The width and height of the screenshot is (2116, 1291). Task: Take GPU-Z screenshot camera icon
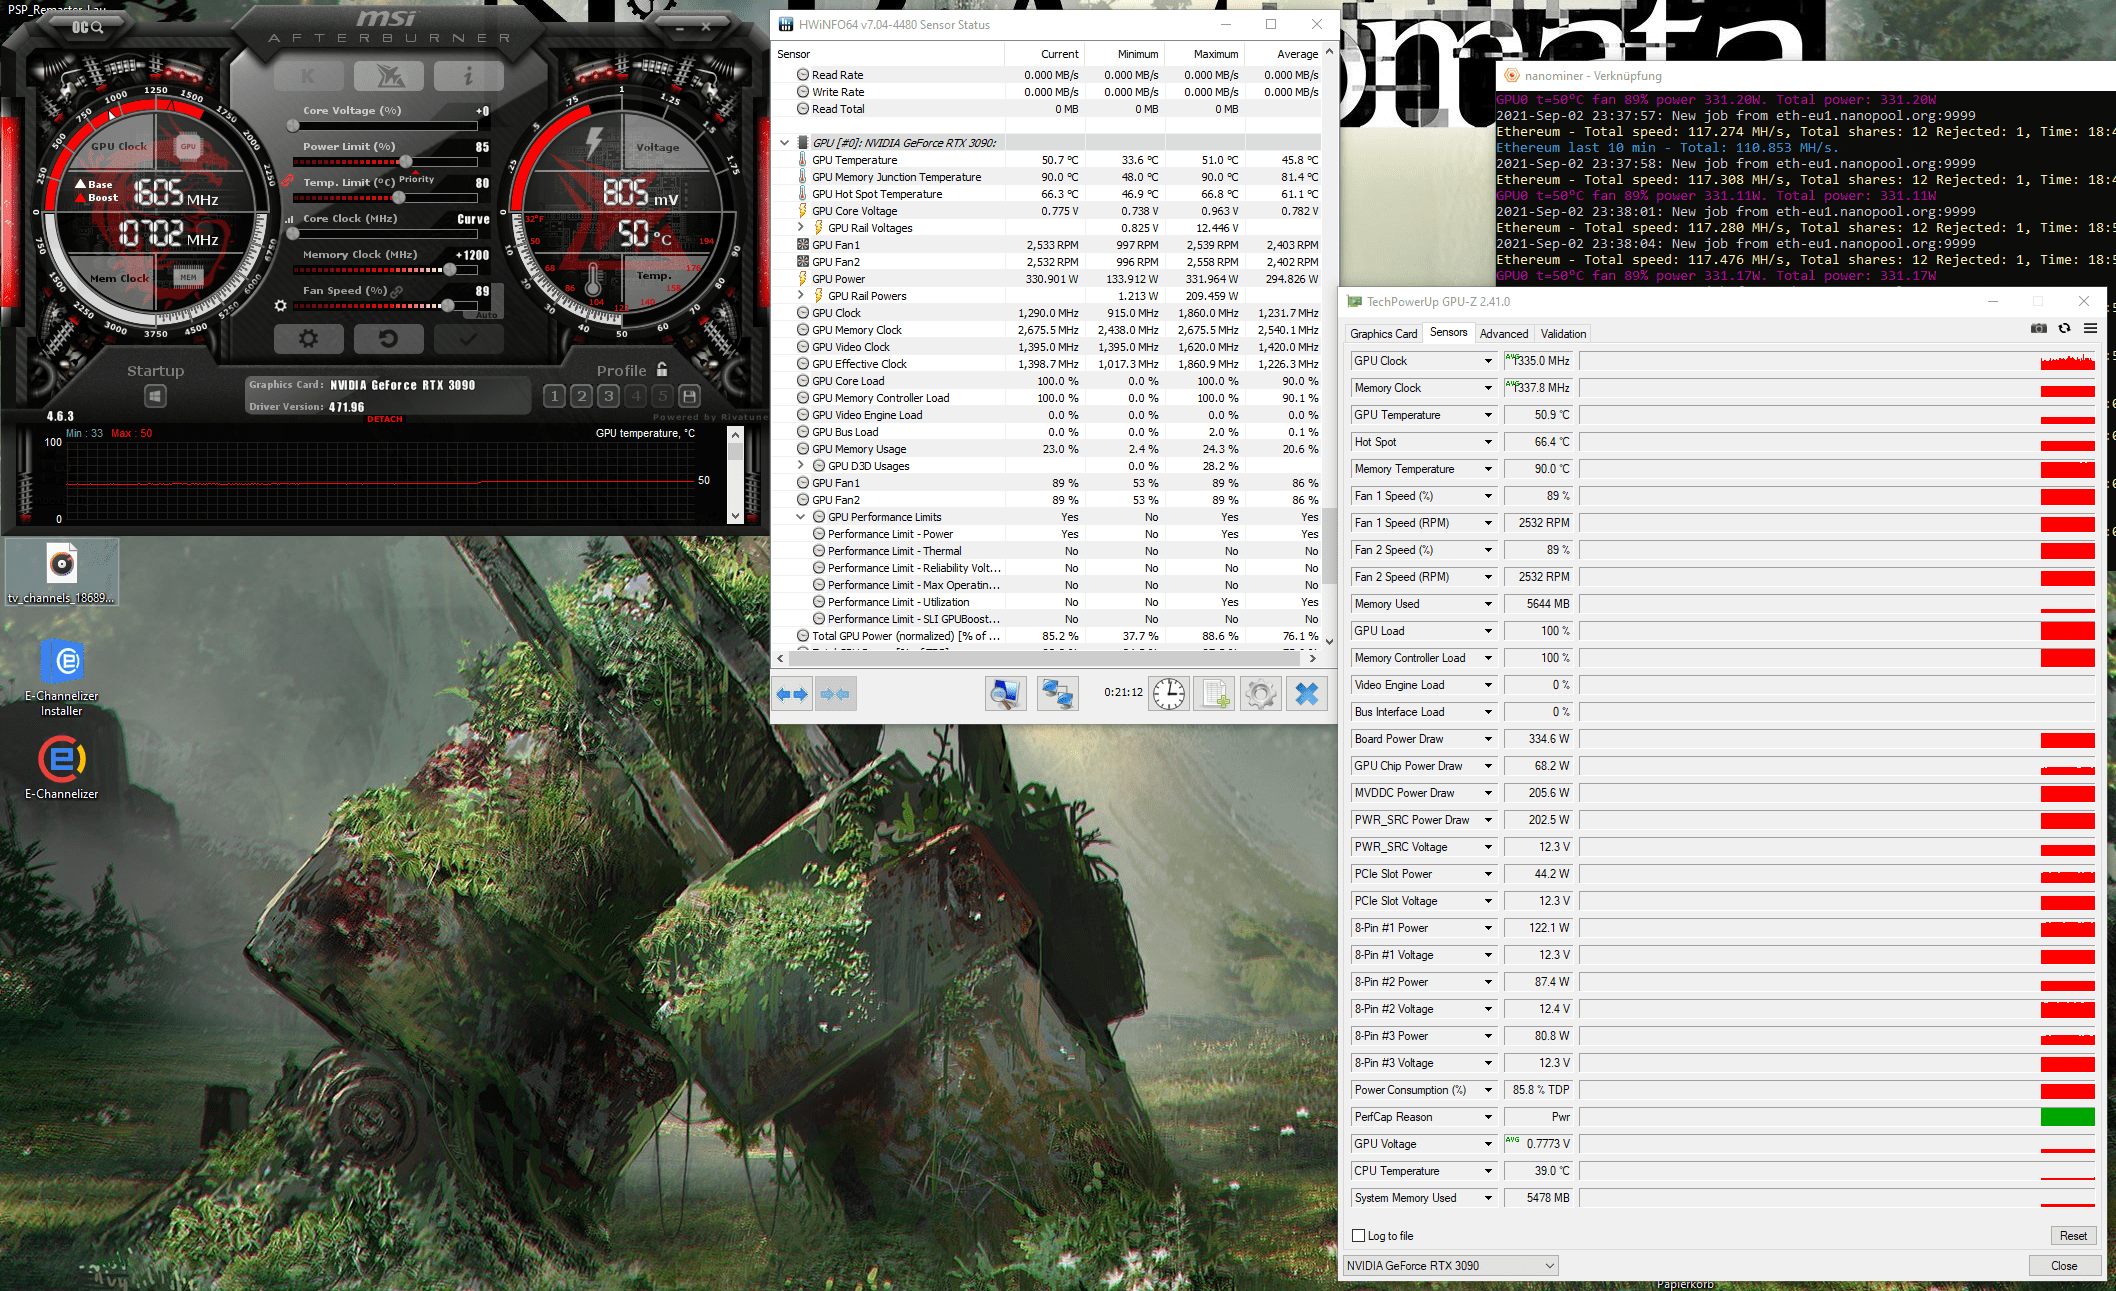pyautogui.click(x=2038, y=328)
